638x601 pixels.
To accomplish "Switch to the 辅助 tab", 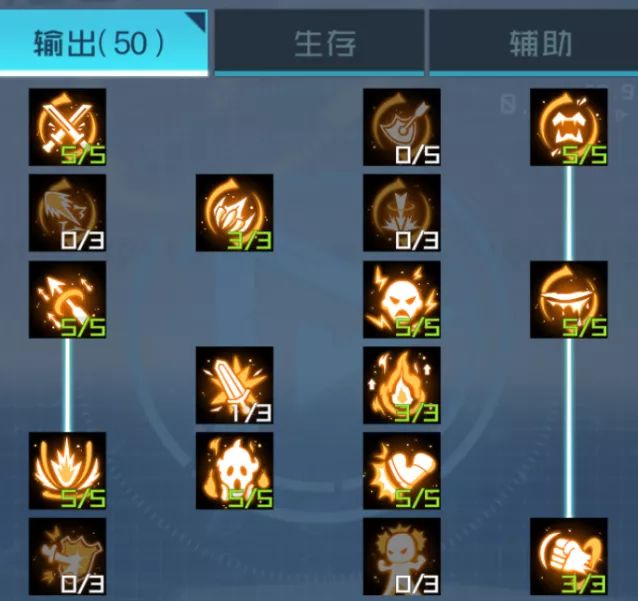I will pos(534,42).
